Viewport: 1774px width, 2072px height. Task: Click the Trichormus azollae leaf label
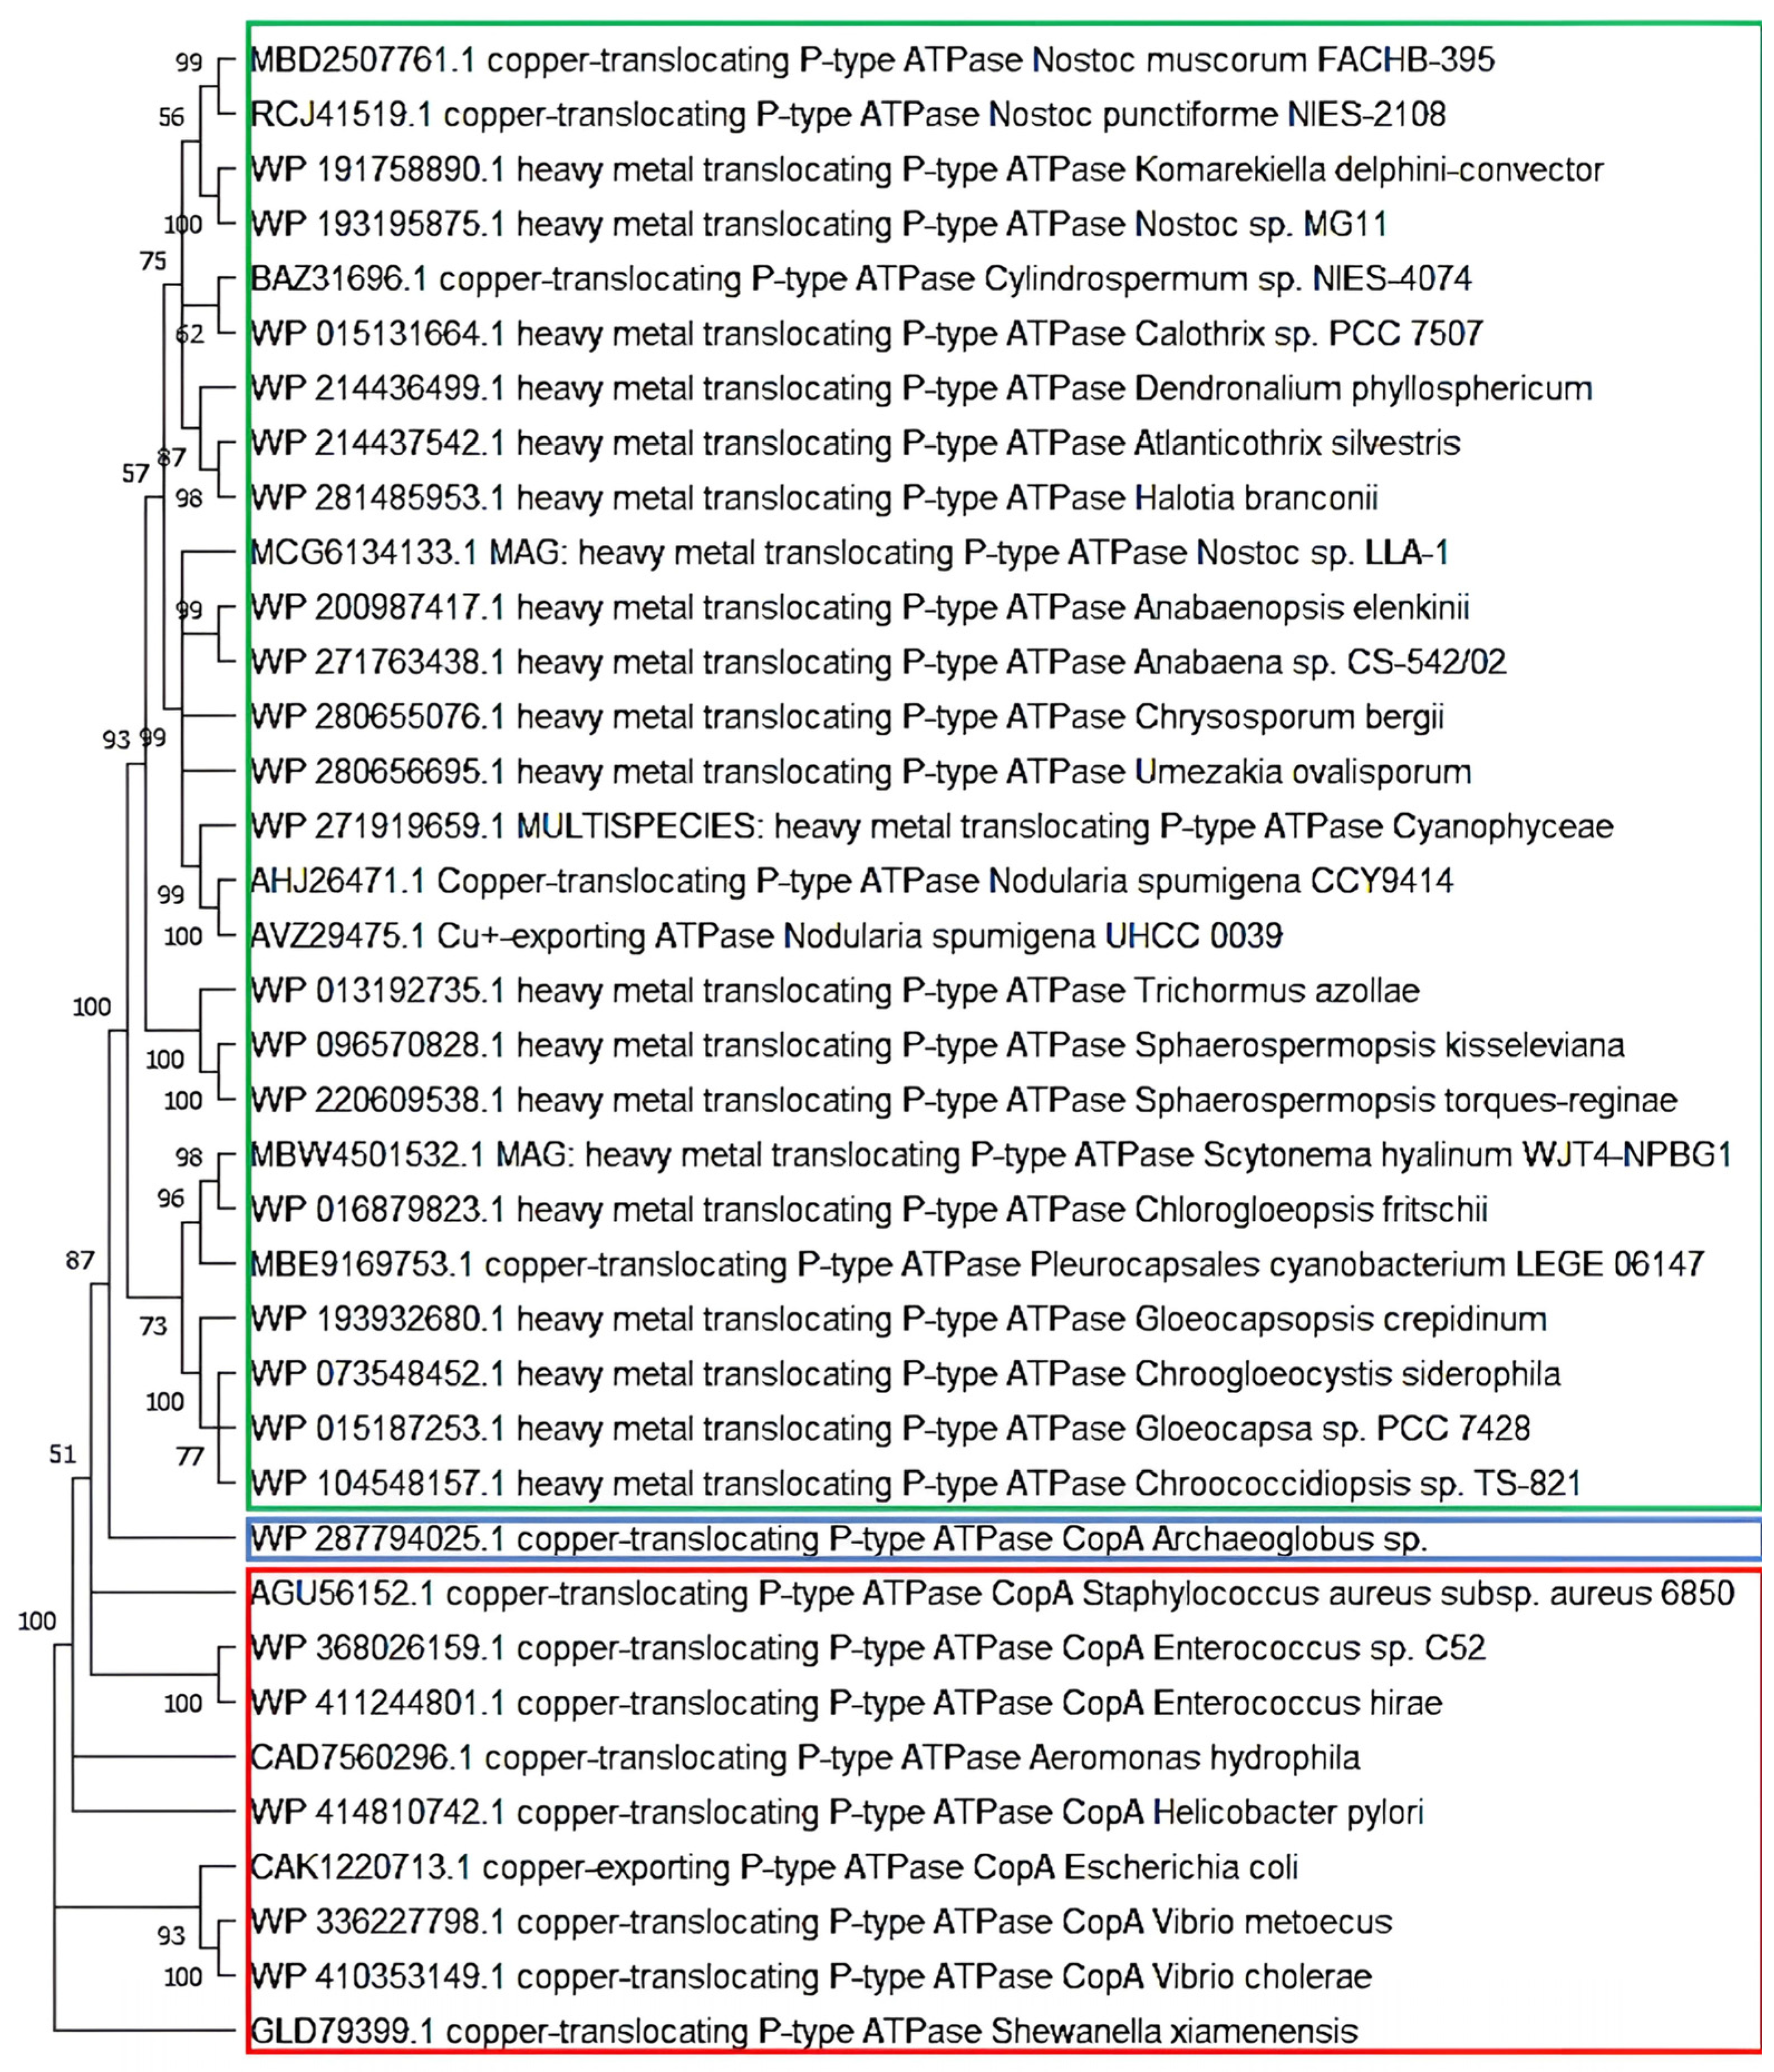pyautogui.click(x=834, y=991)
